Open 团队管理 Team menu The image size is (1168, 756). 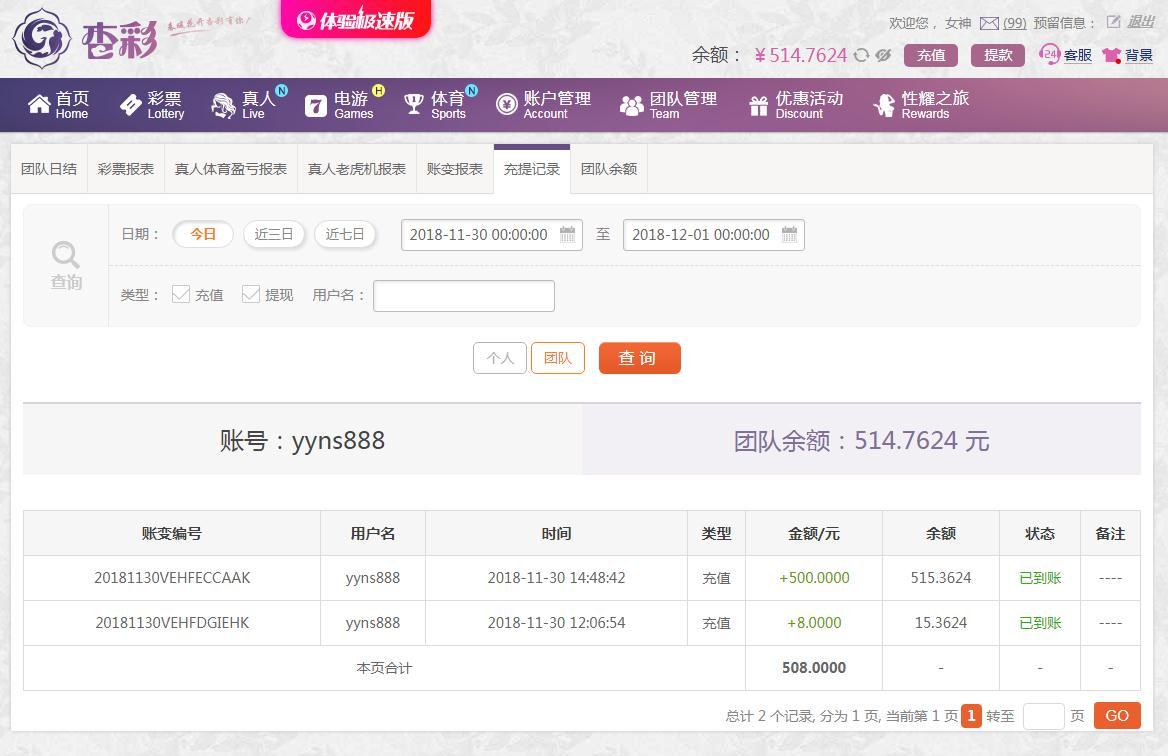(x=668, y=105)
